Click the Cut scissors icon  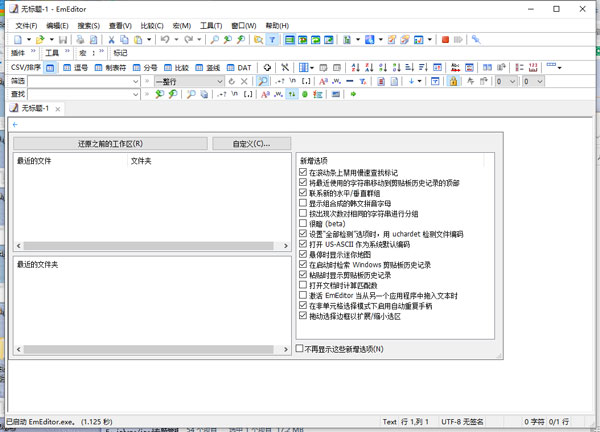click(108, 39)
